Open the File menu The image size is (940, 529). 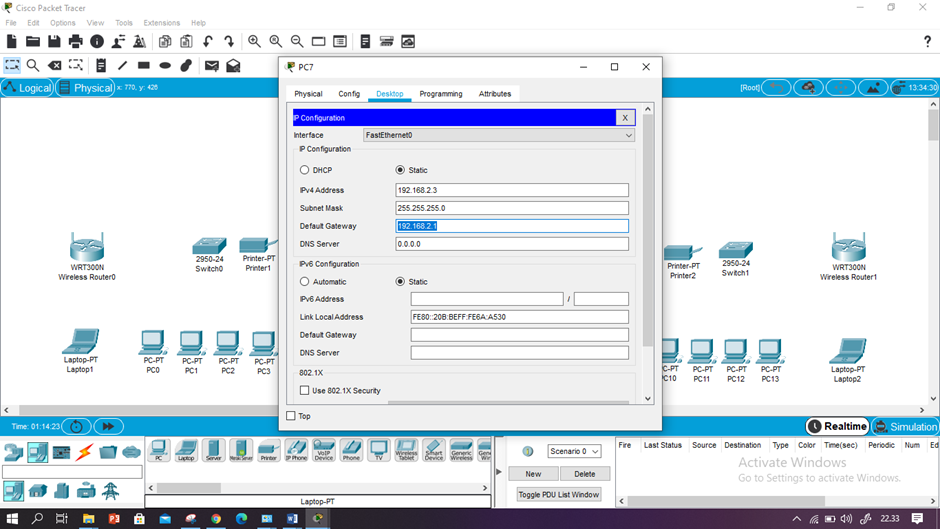(11, 23)
